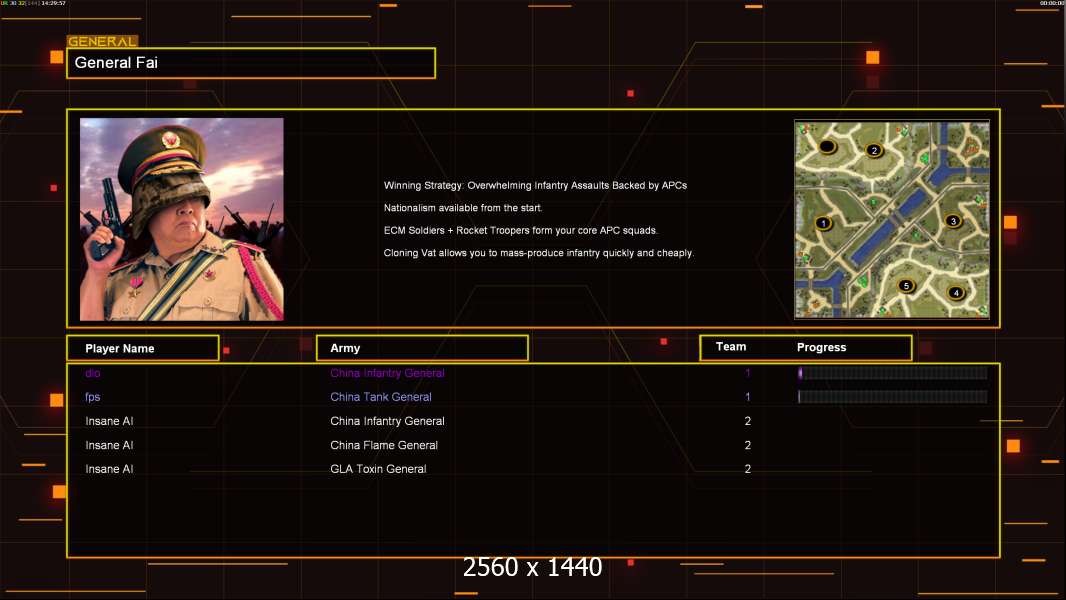Click start position marker 2 on minimap
This screenshot has width=1066, height=600.
point(874,150)
